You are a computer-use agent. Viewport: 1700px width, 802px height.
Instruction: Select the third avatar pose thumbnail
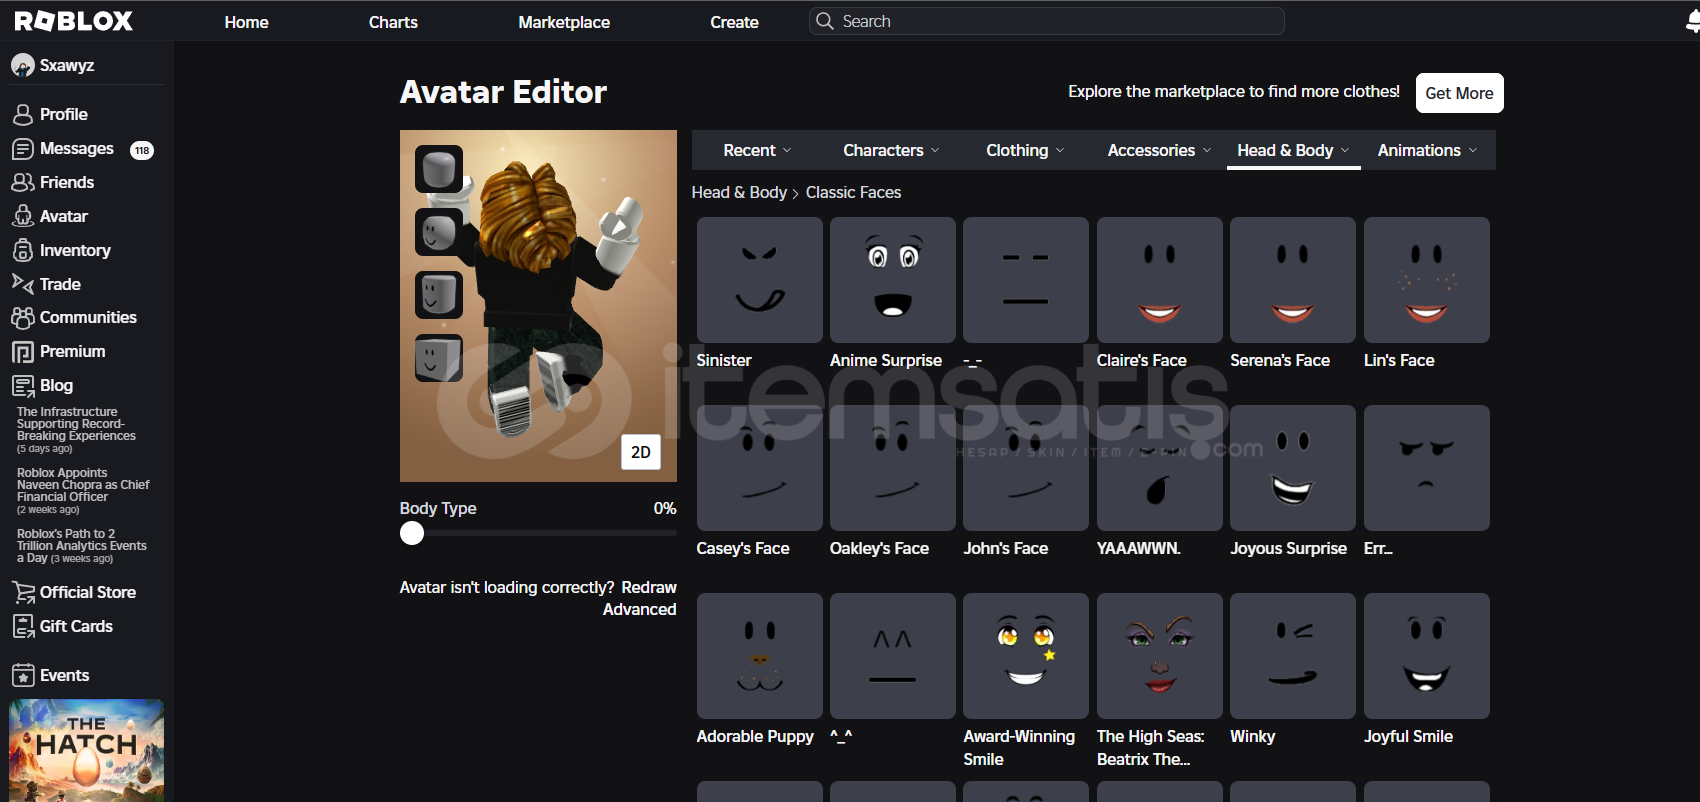pyautogui.click(x=439, y=295)
